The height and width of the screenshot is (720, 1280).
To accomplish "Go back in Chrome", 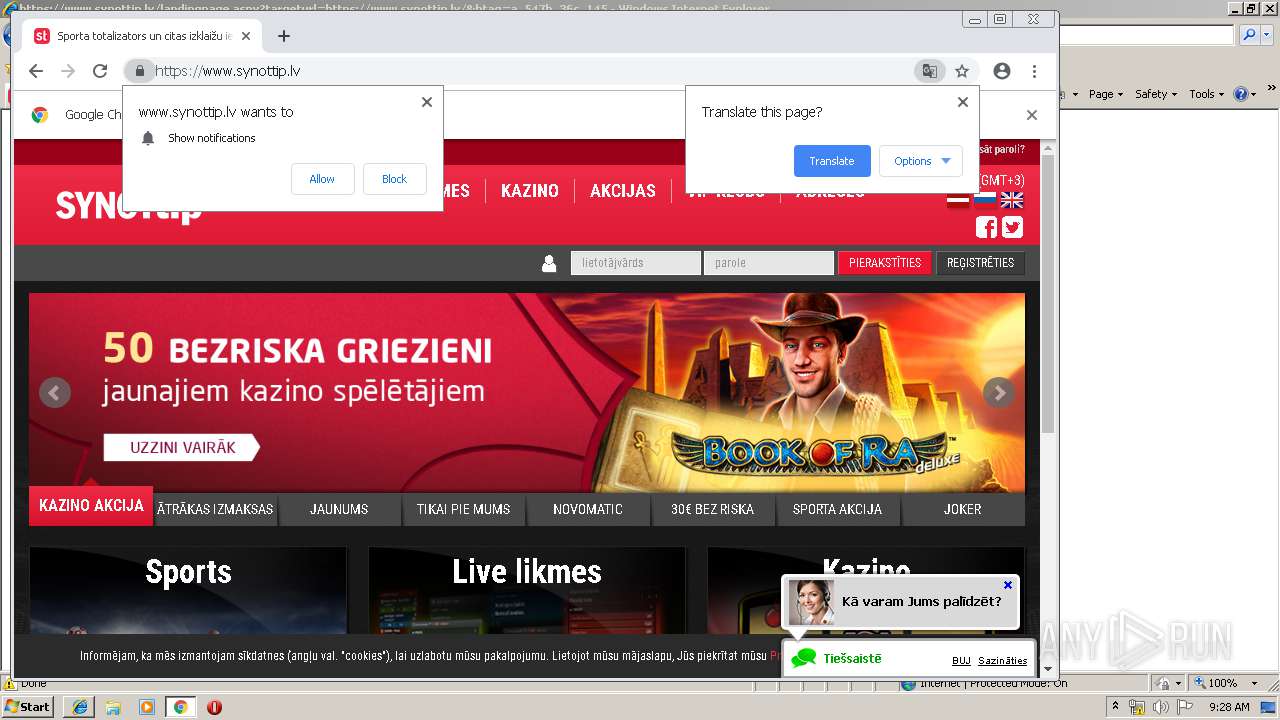I will click(x=36, y=71).
